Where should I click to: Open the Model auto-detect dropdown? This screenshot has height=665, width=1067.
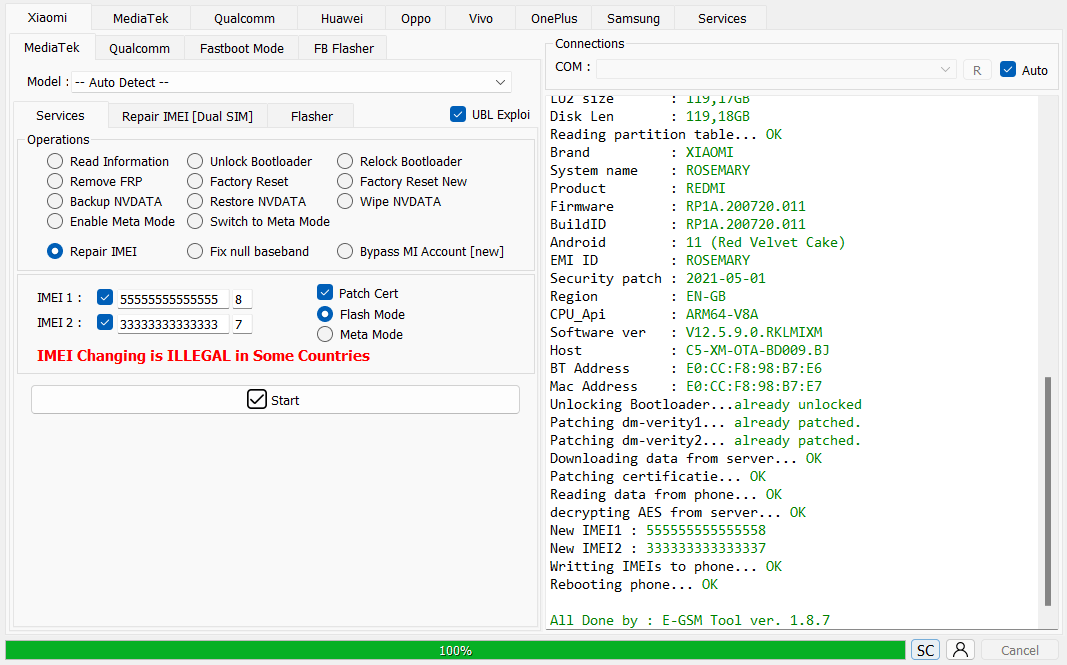(499, 81)
